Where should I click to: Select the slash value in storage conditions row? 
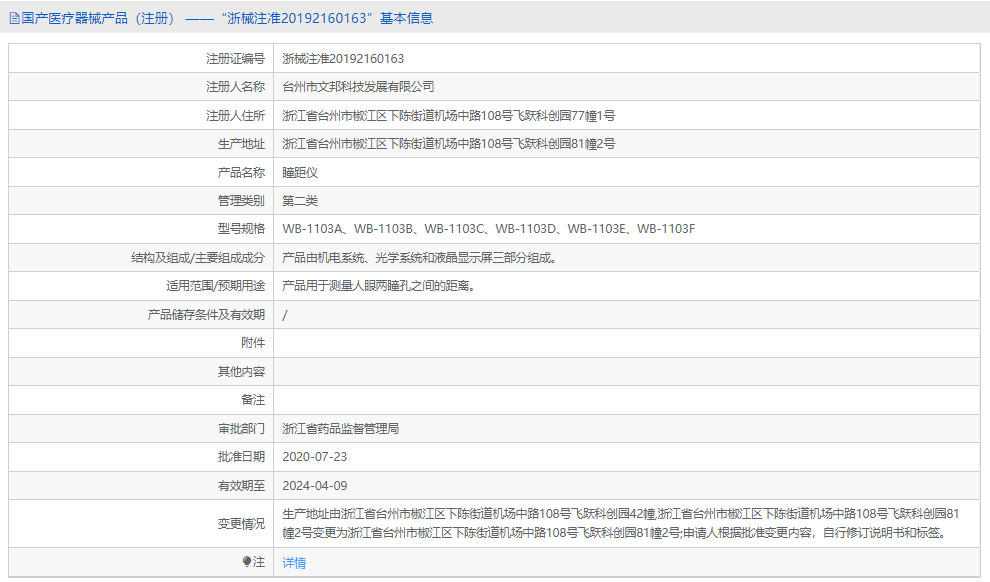285,315
